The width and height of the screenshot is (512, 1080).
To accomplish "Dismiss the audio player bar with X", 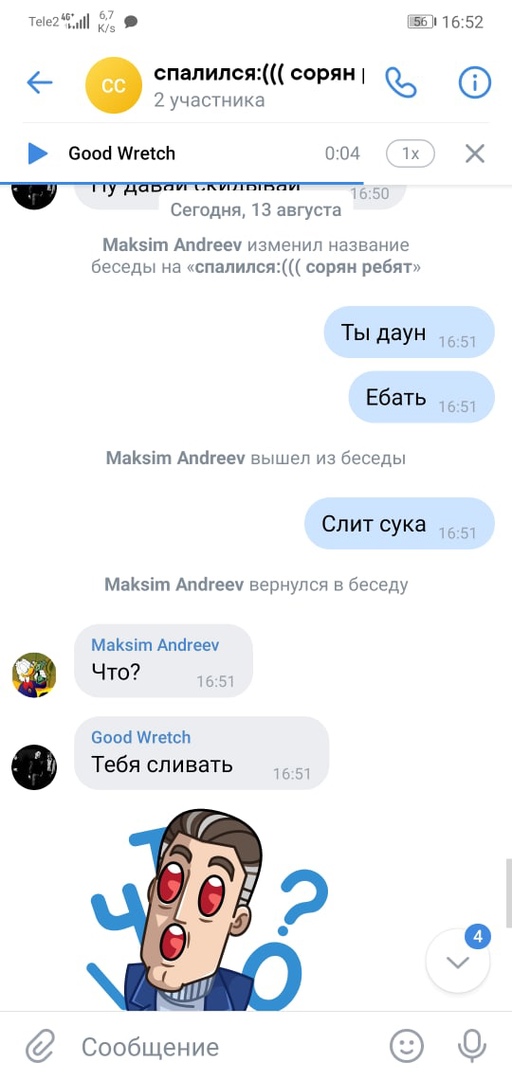I will pos(475,154).
